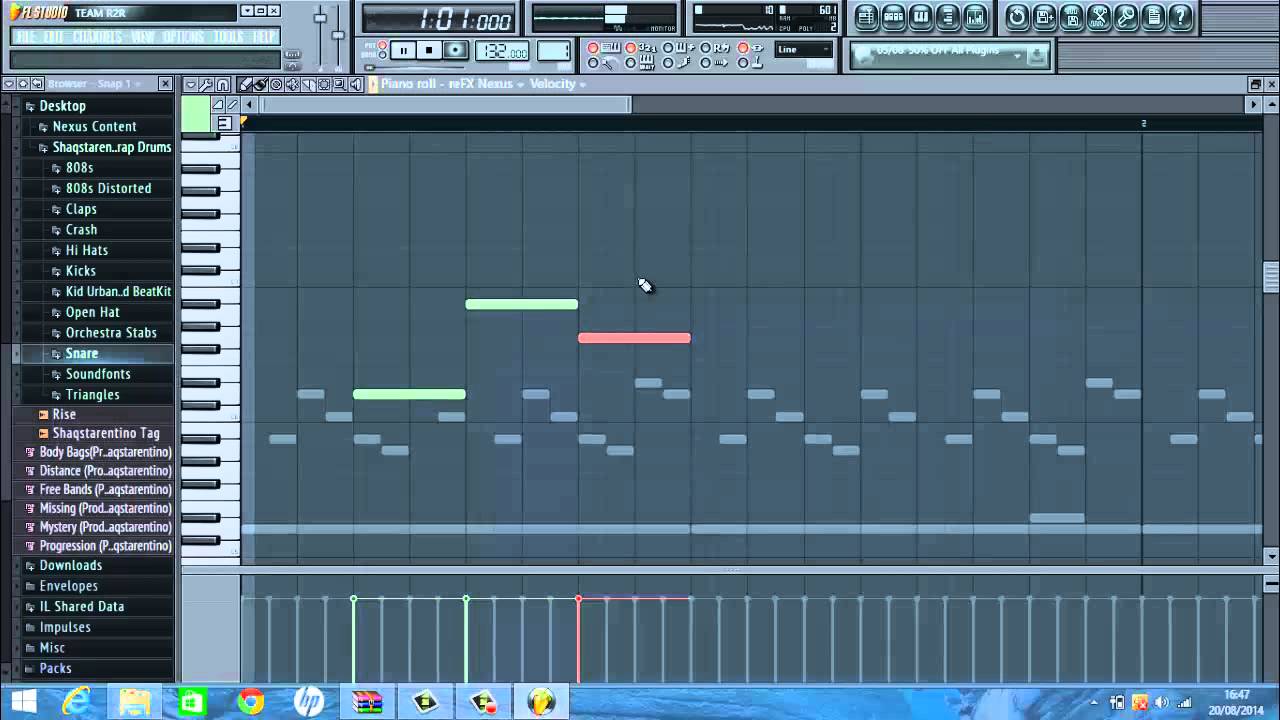Select the Draw pencil tool in piano roll
1280x720 pixels.
pyautogui.click(x=245, y=84)
